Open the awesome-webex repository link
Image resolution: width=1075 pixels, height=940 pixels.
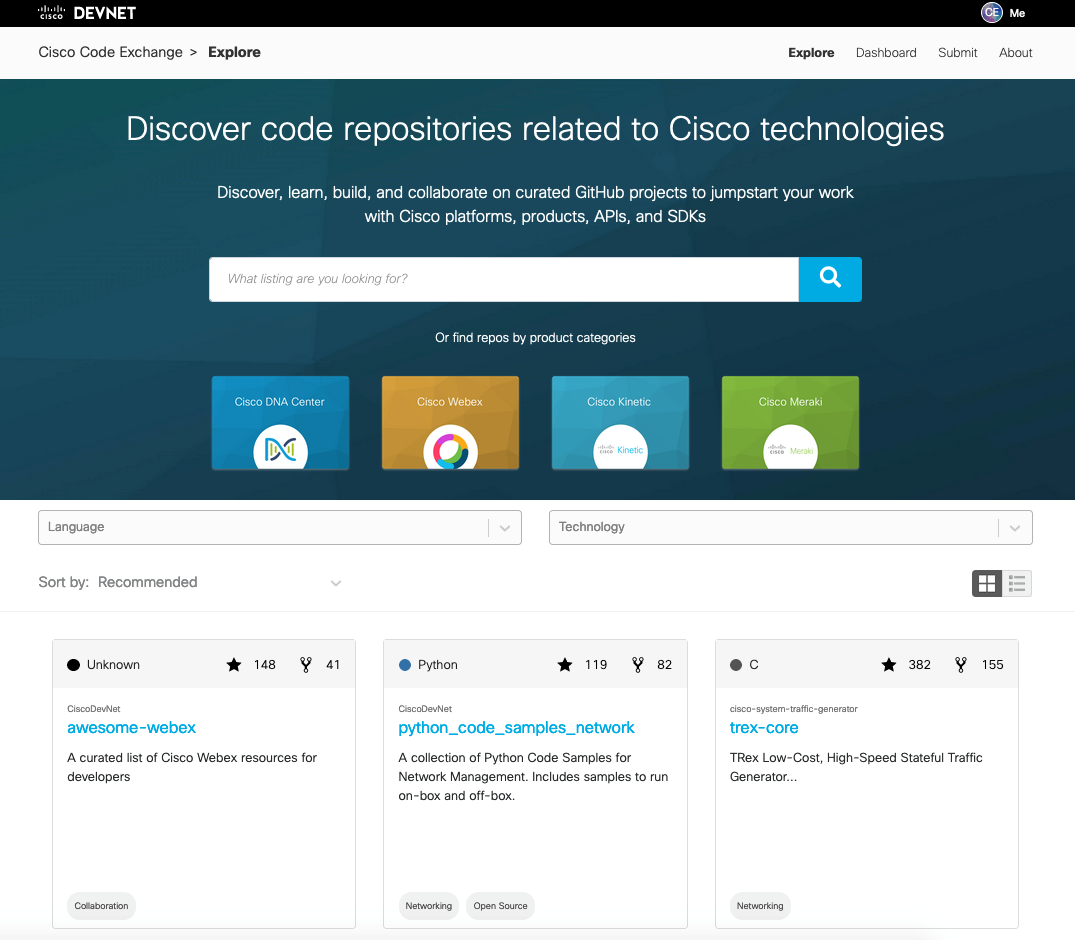pos(131,728)
